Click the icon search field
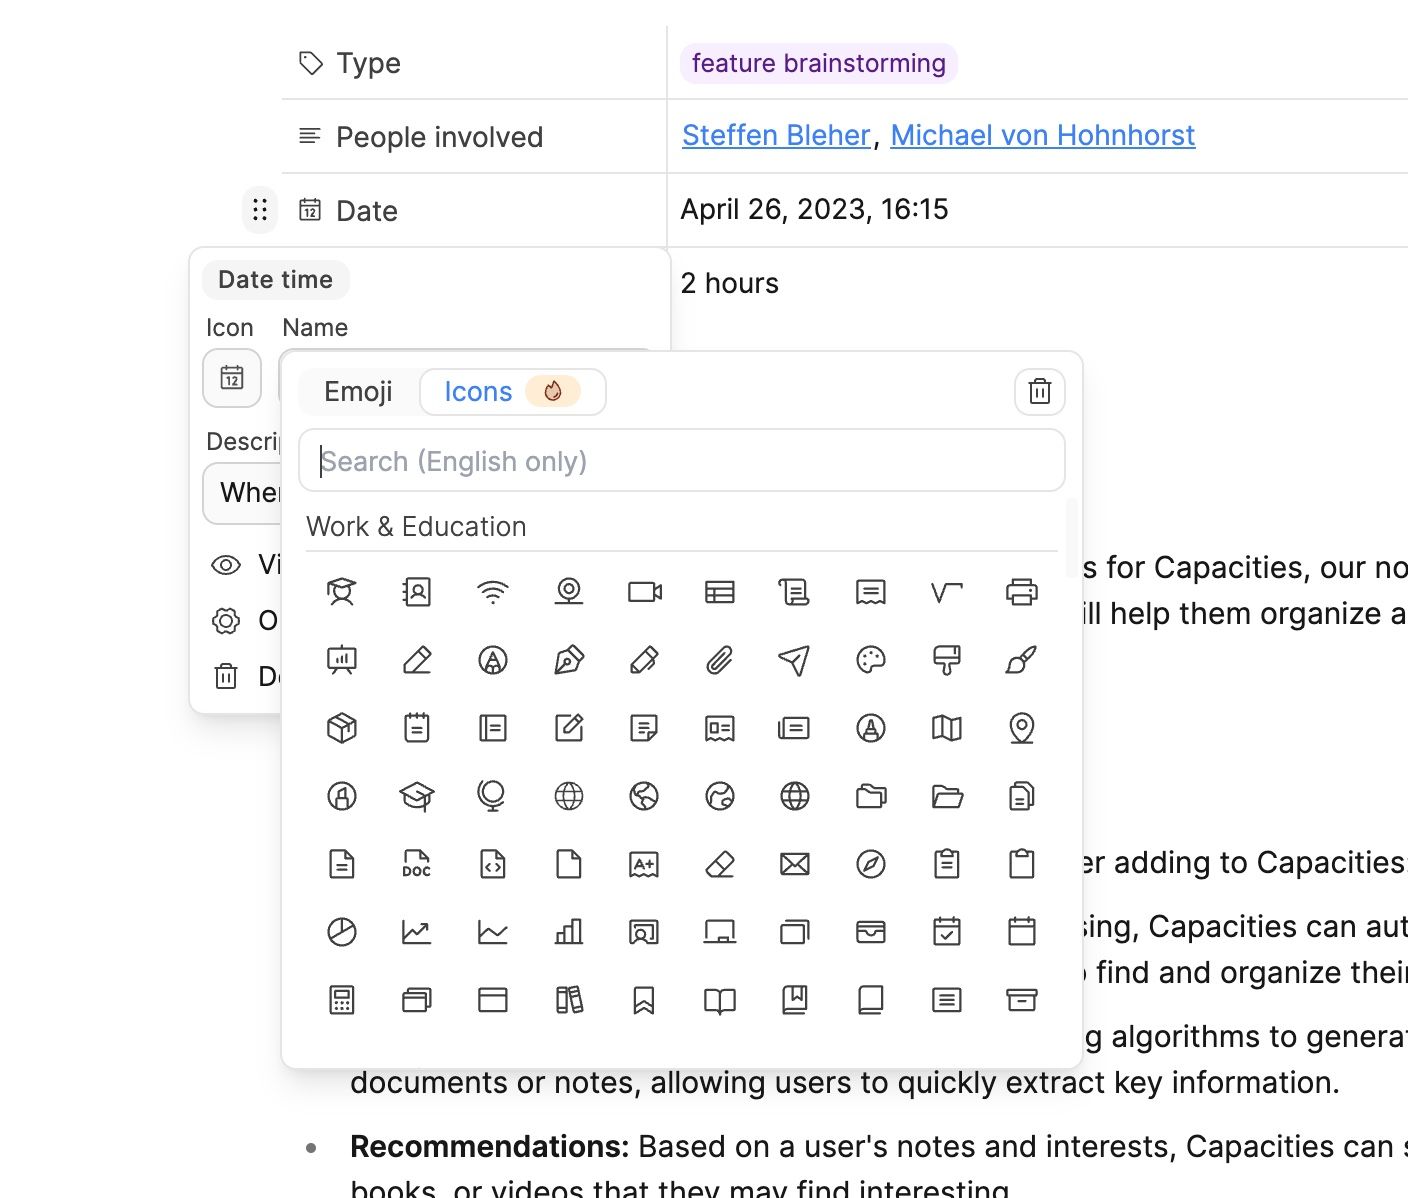This screenshot has height=1198, width=1408. (x=681, y=461)
